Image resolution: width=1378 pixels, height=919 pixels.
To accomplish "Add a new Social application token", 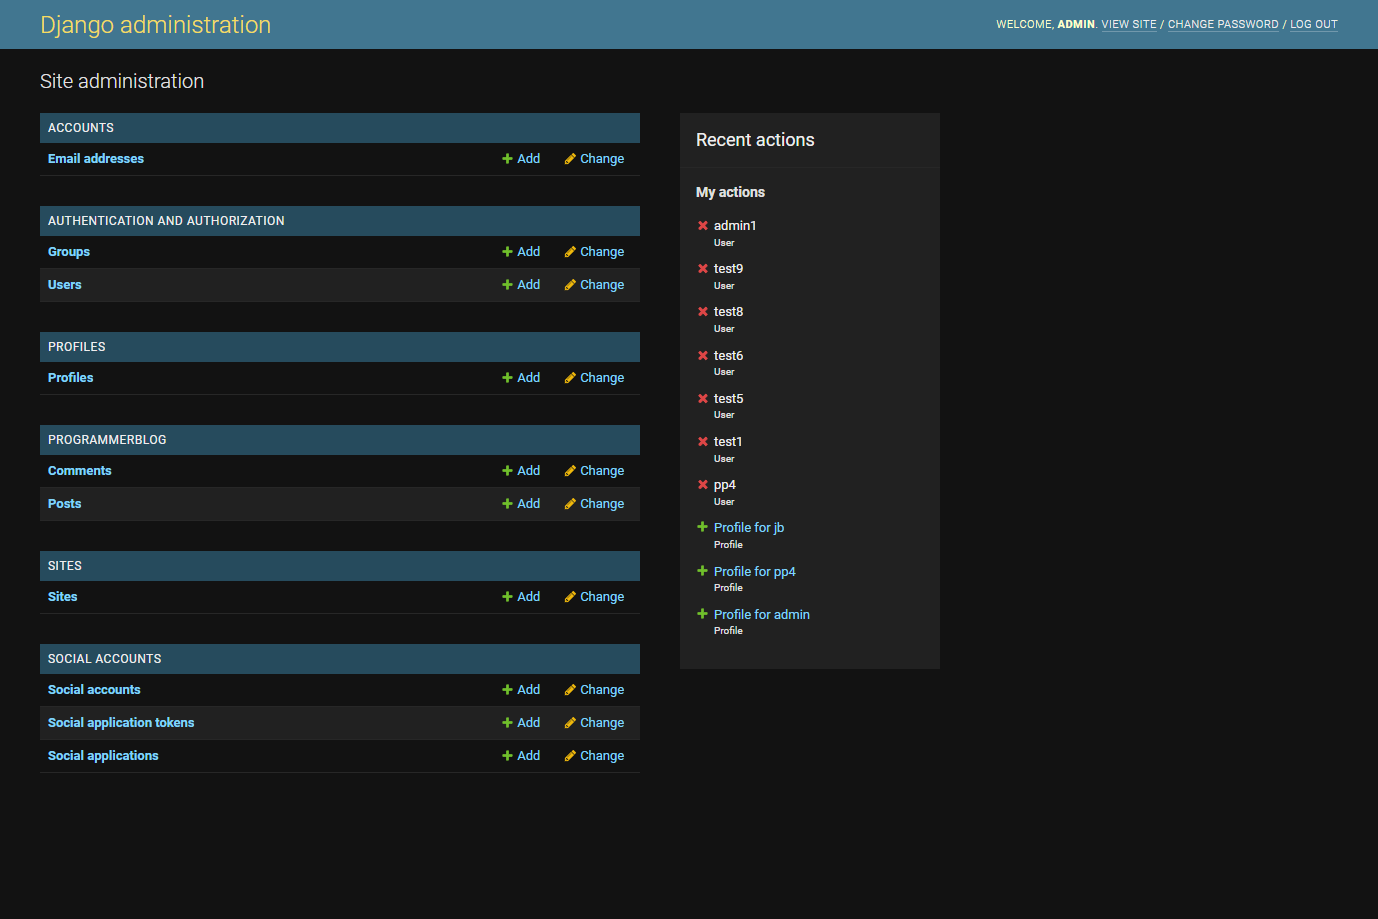I will (x=521, y=723).
